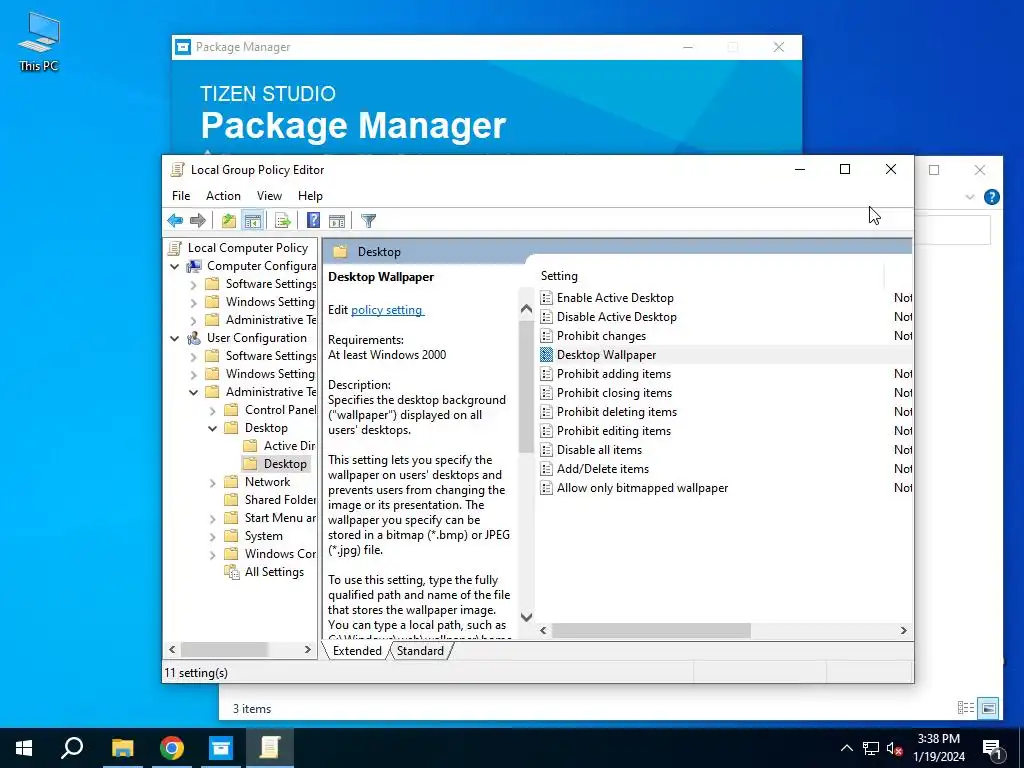Click settings list scroll right arrow

click(903, 630)
